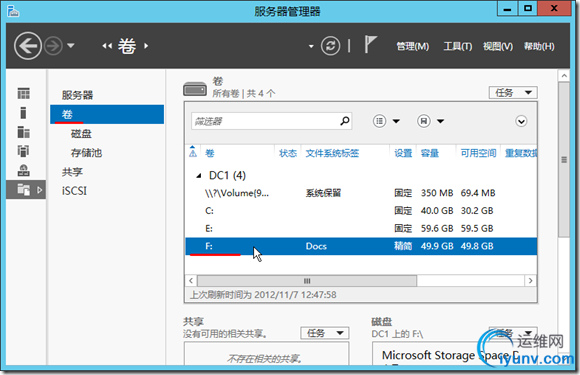This screenshot has height=375, width=580.
Task: Open the notifications flag icon
Action: [x=370, y=44]
